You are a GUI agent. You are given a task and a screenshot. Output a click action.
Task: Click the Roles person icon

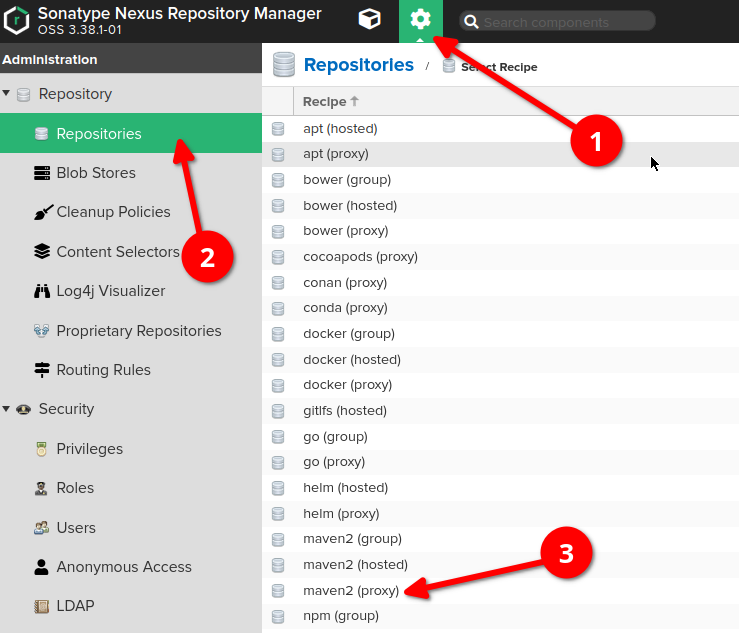pos(41,488)
